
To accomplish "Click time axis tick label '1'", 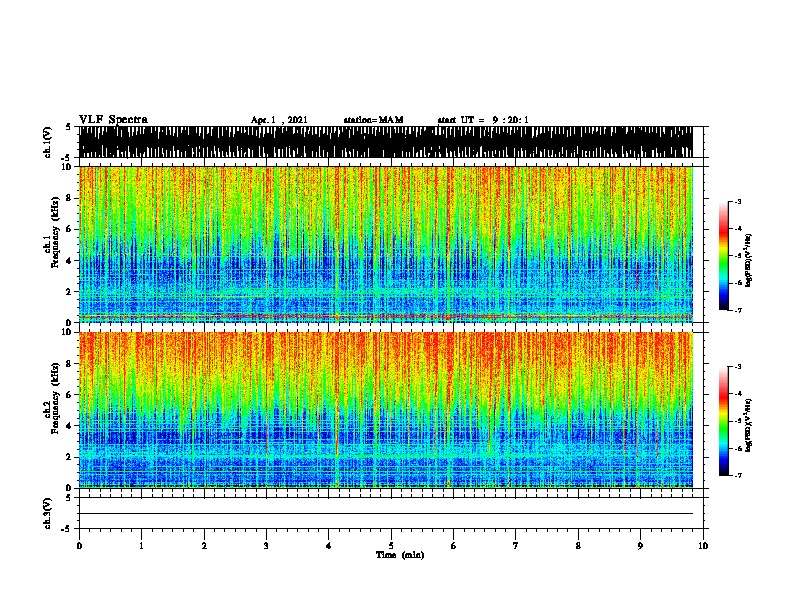I will tap(141, 545).
